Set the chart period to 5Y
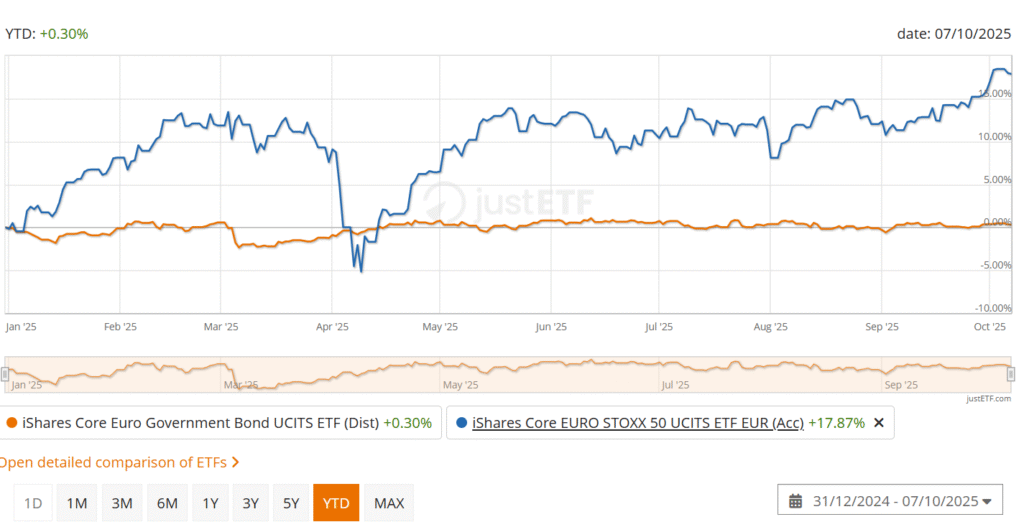This screenshot has height=527, width=1024. pos(291,503)
